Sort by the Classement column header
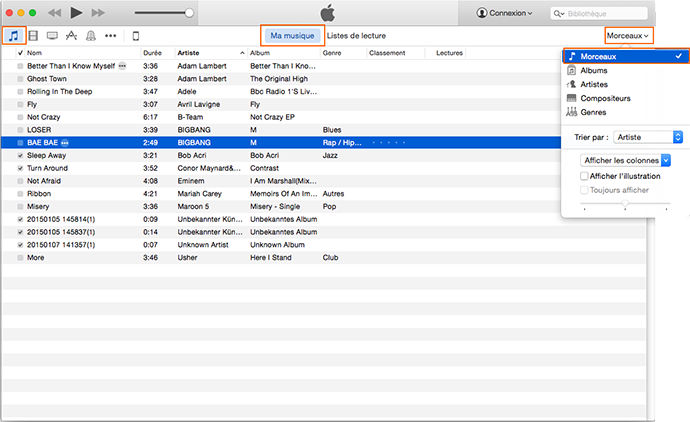Image resolution: width=690 pixels, height=422 pixels. [387, 53]
